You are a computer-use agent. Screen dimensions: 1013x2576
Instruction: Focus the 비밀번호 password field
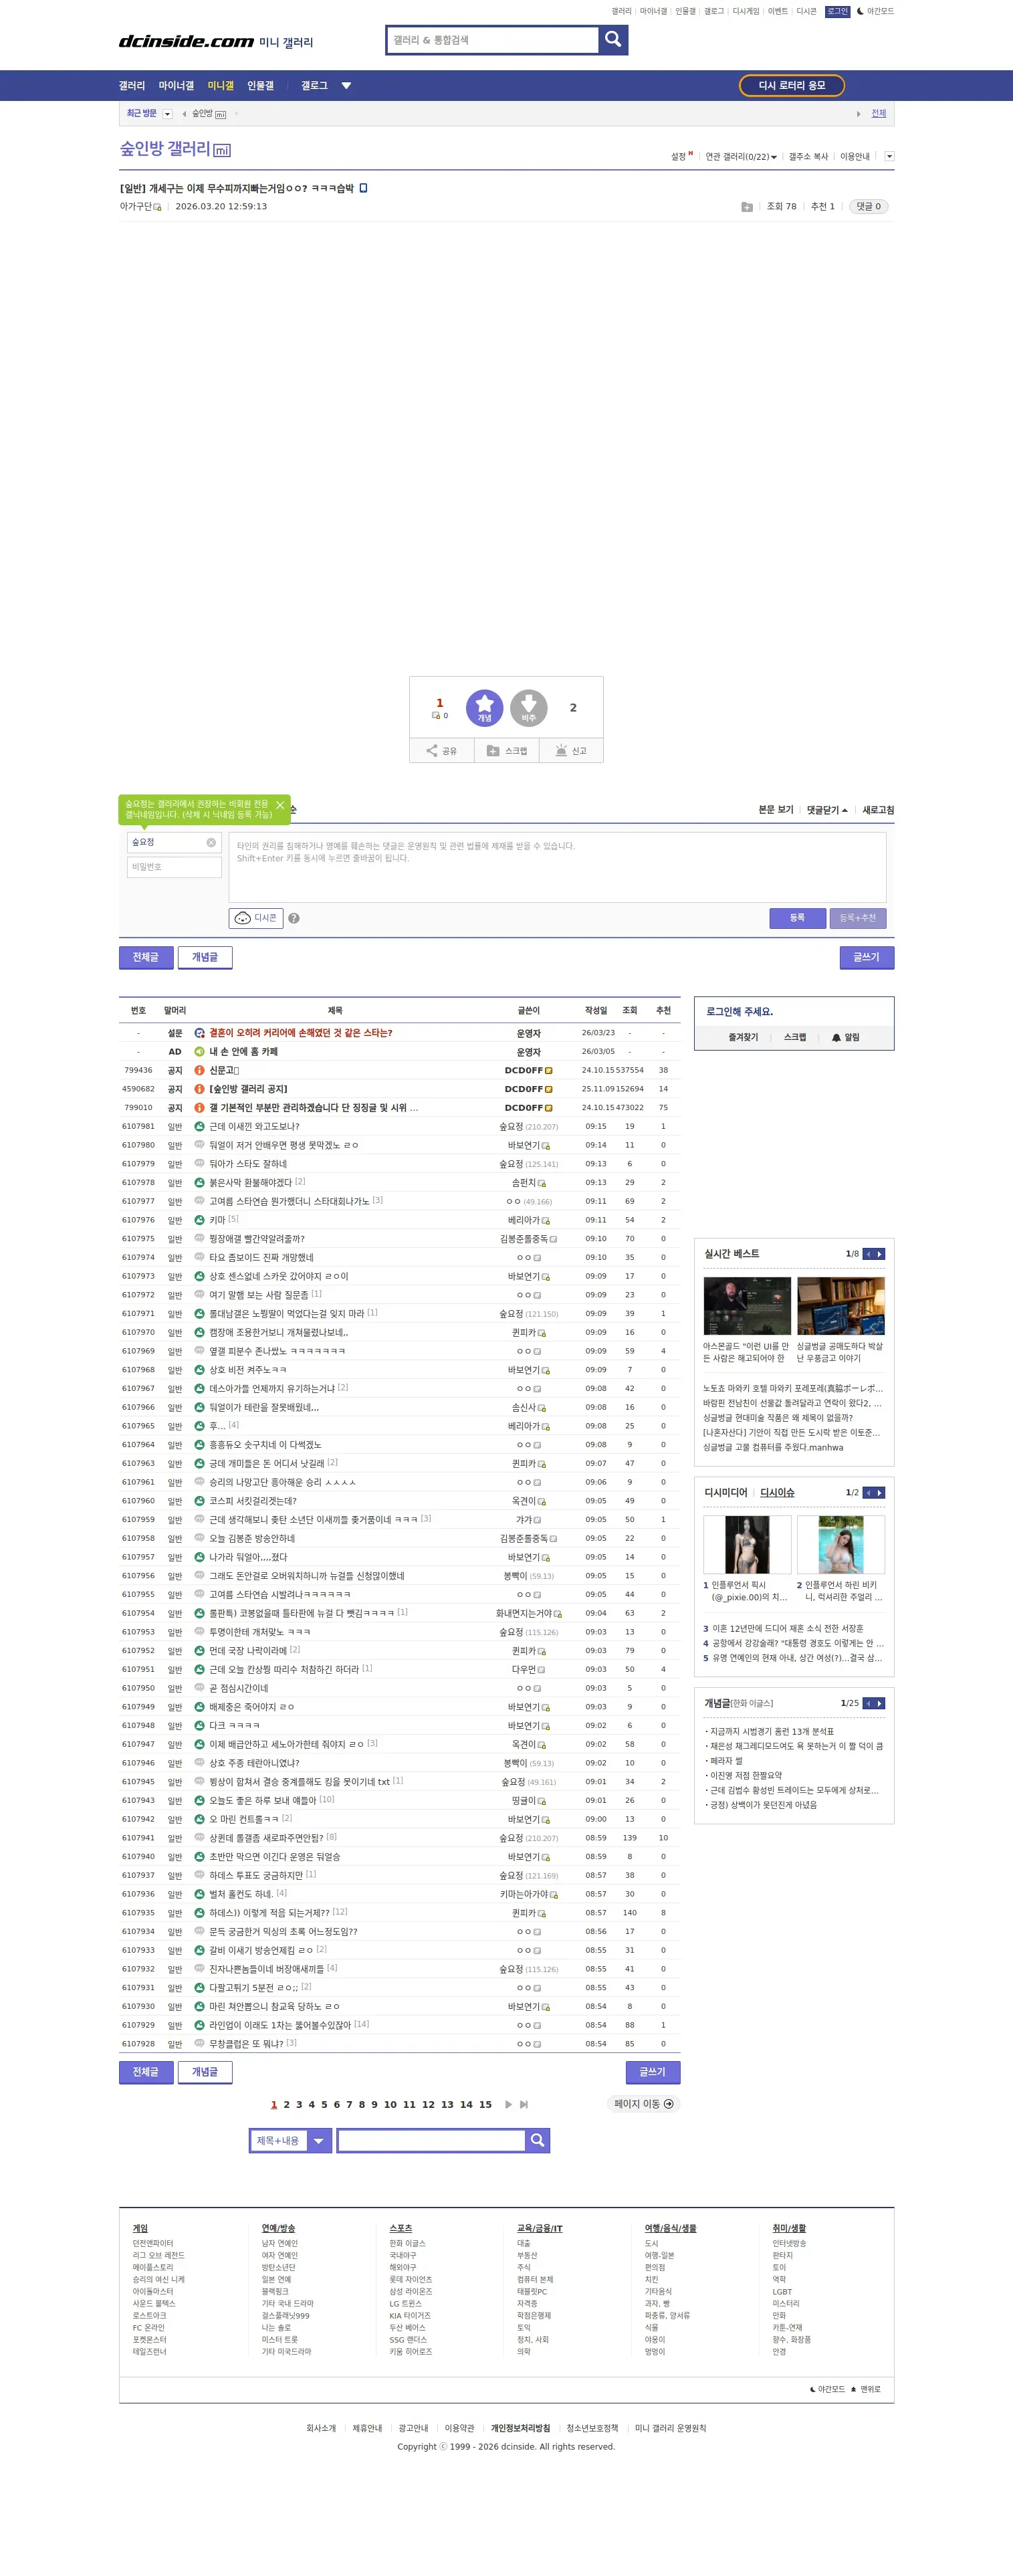(x=174, y=867)
